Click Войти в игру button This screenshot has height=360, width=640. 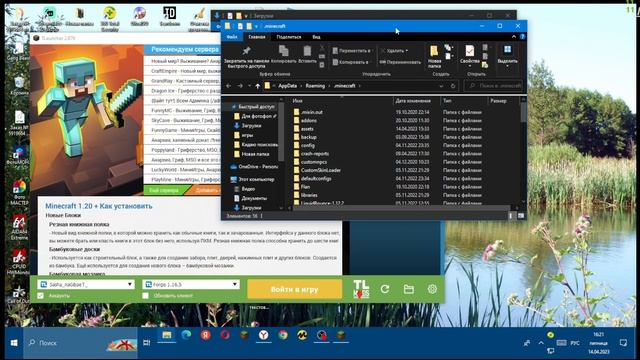click(294, 289)
